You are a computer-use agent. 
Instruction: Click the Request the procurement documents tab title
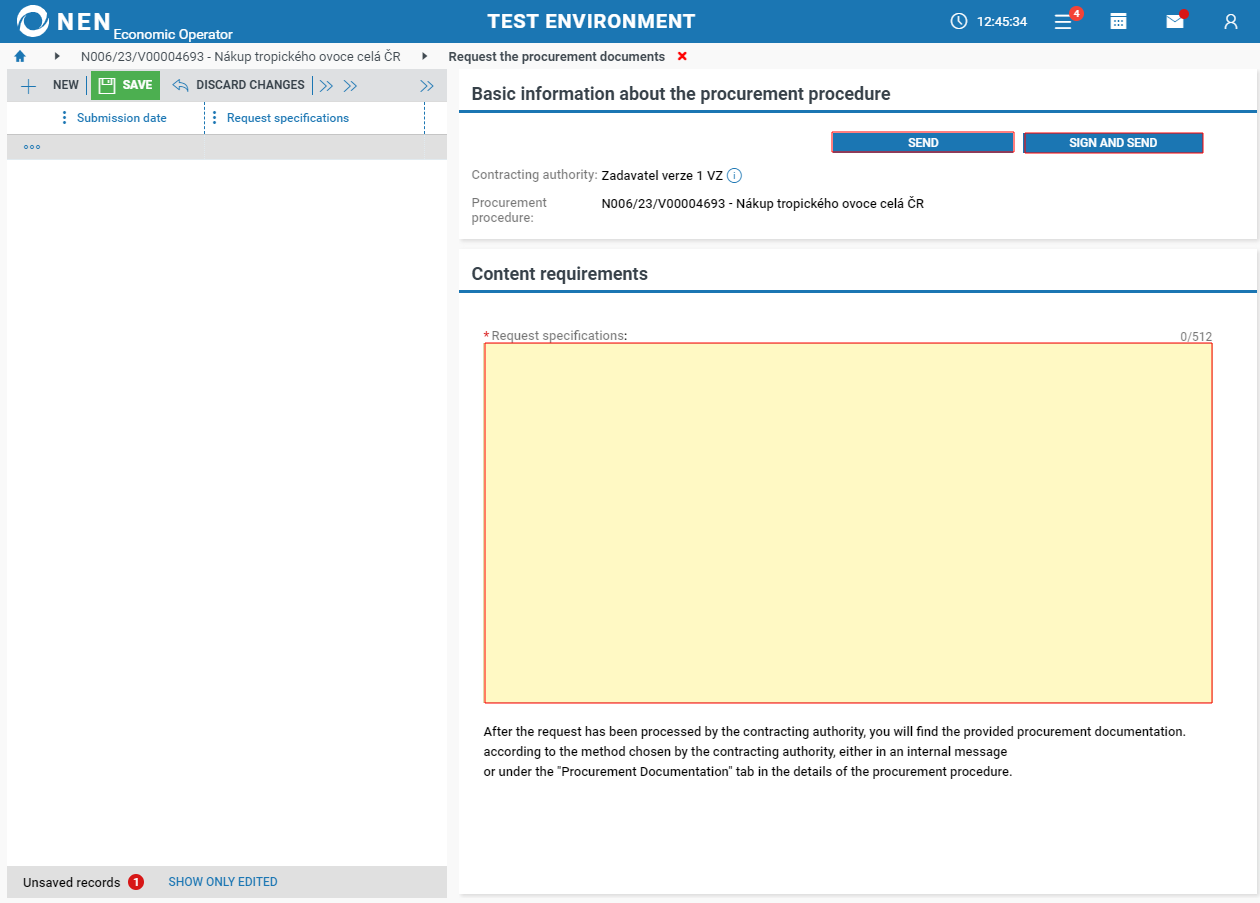click(x=557, y=57)
